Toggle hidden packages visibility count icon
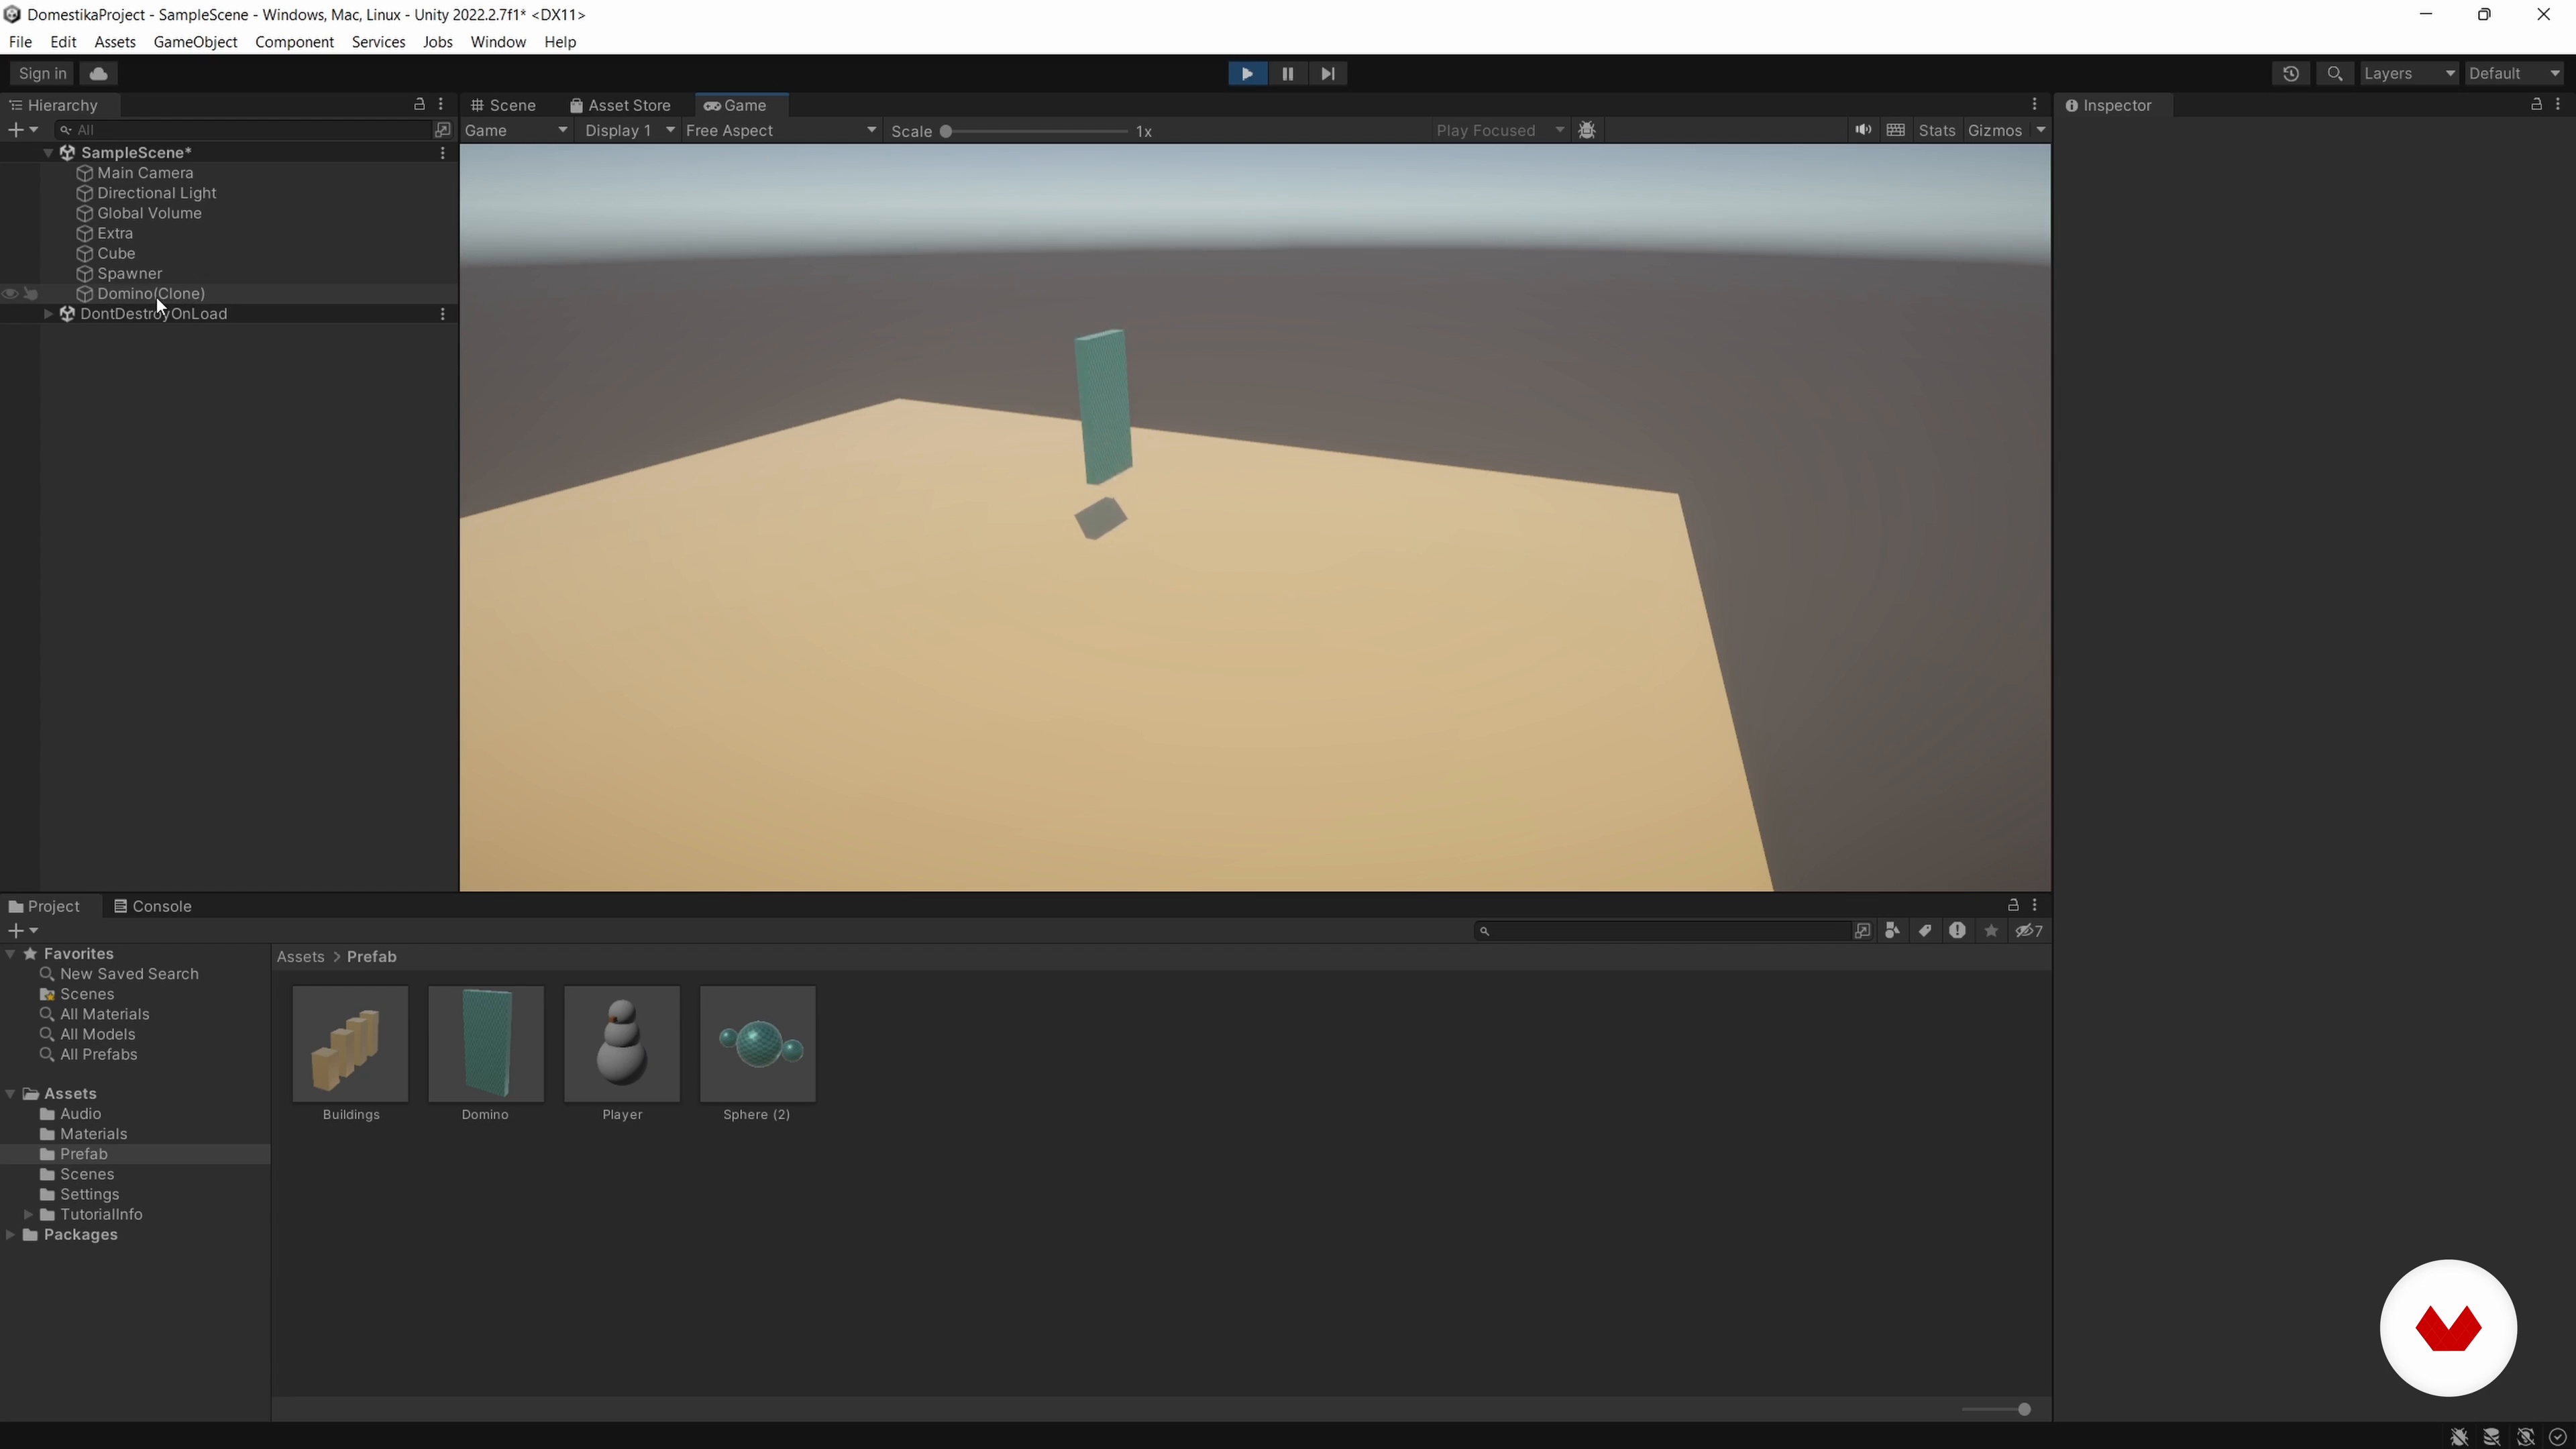 click(2029, 931)
